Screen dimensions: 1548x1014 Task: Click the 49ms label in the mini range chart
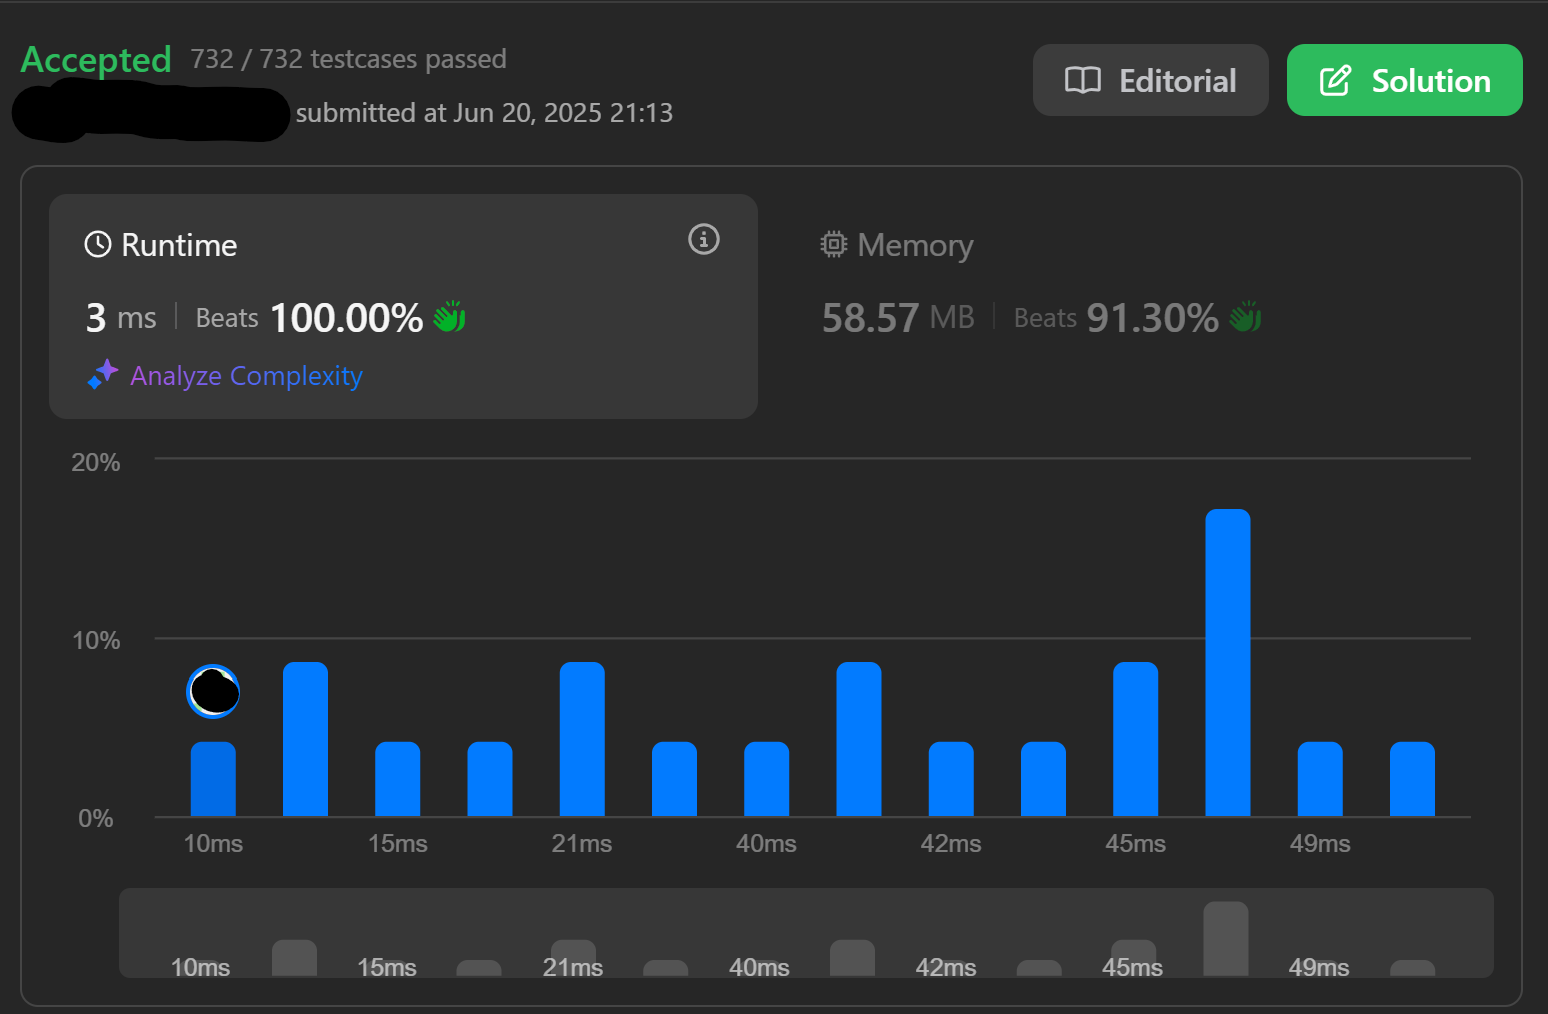tap(1319, 967)
